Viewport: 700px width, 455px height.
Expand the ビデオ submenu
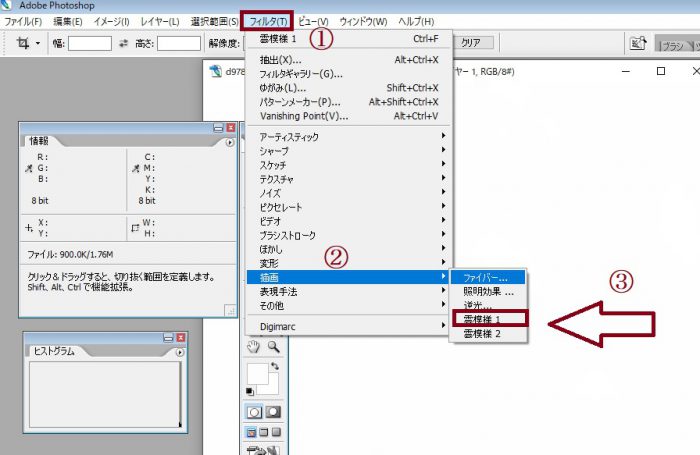point(349,221)
